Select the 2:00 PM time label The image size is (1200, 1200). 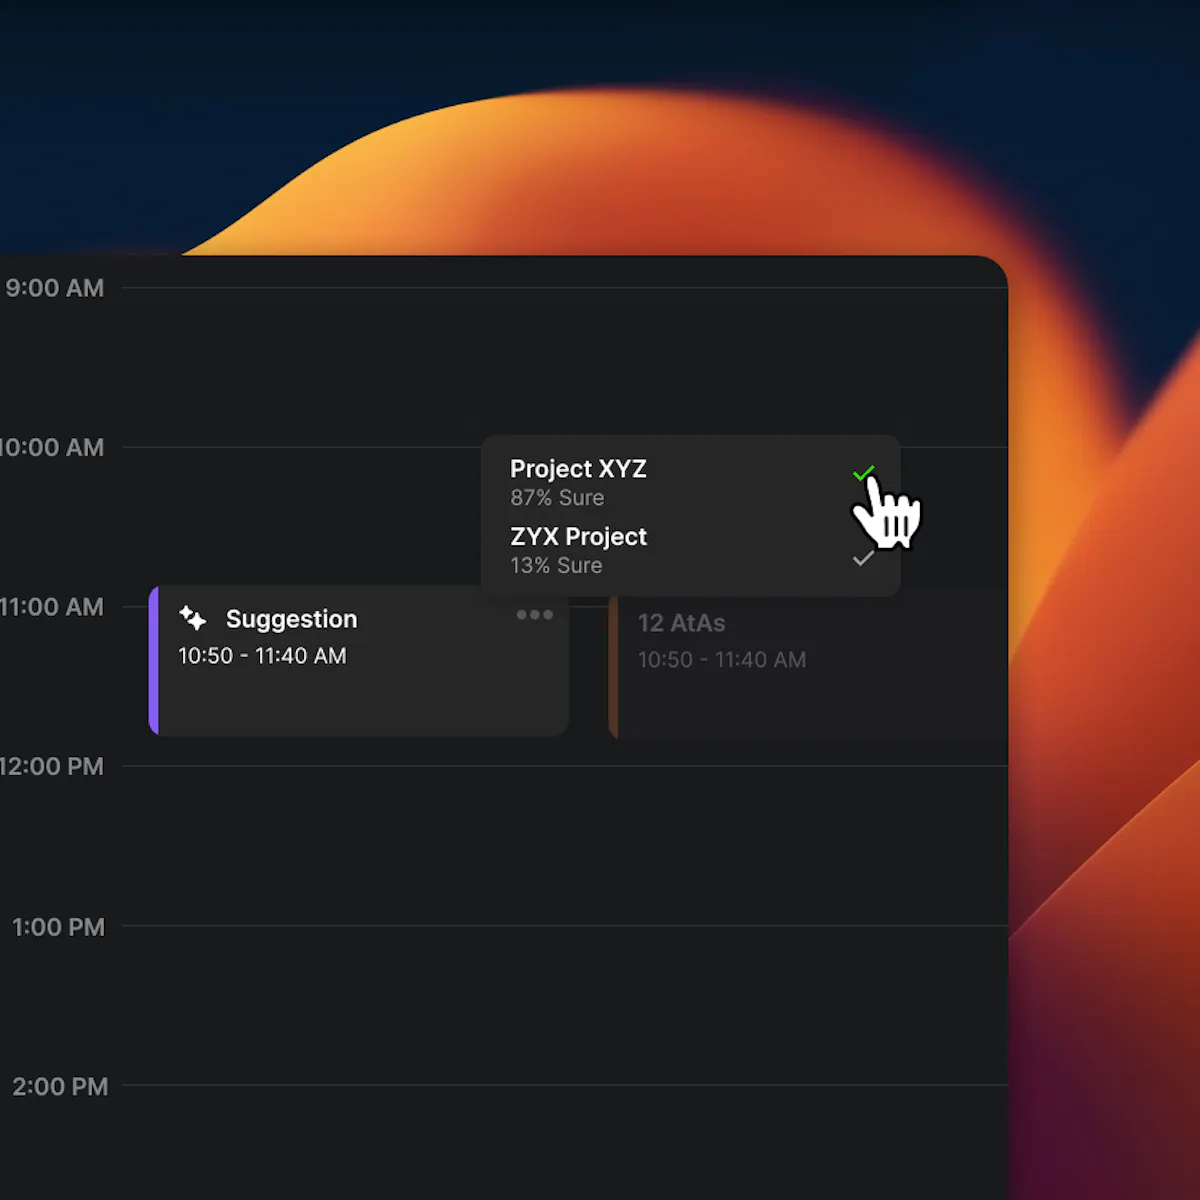click(x=60, y=1087)
